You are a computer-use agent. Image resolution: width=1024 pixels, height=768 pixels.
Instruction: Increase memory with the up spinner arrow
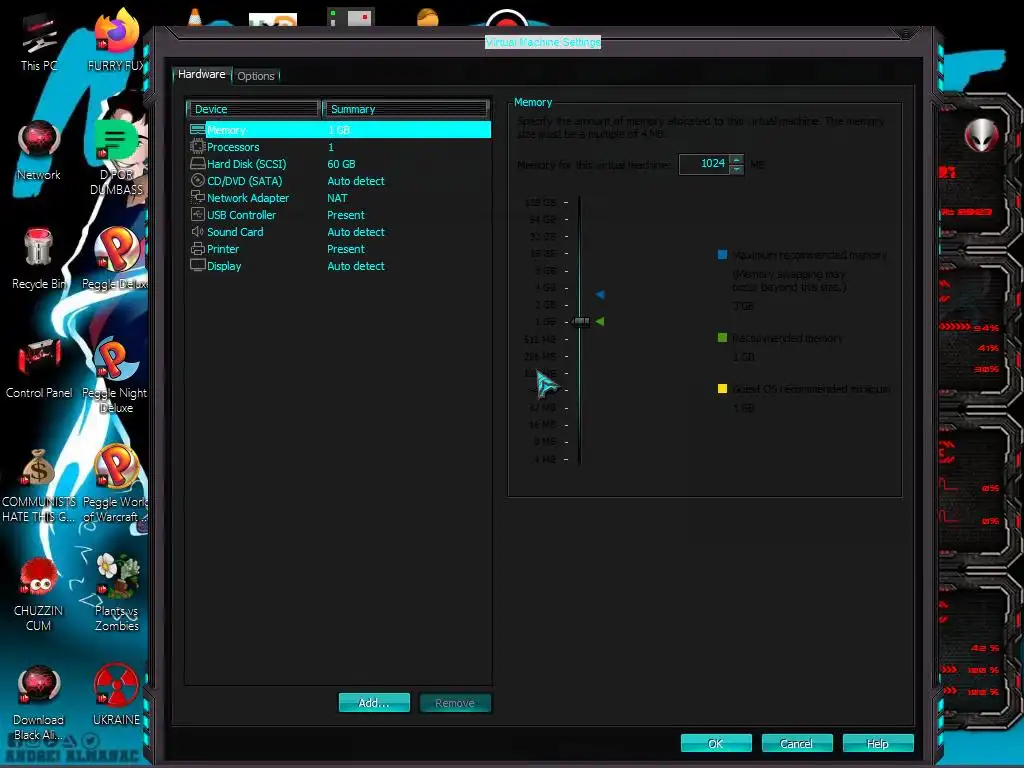pos(737,159)
